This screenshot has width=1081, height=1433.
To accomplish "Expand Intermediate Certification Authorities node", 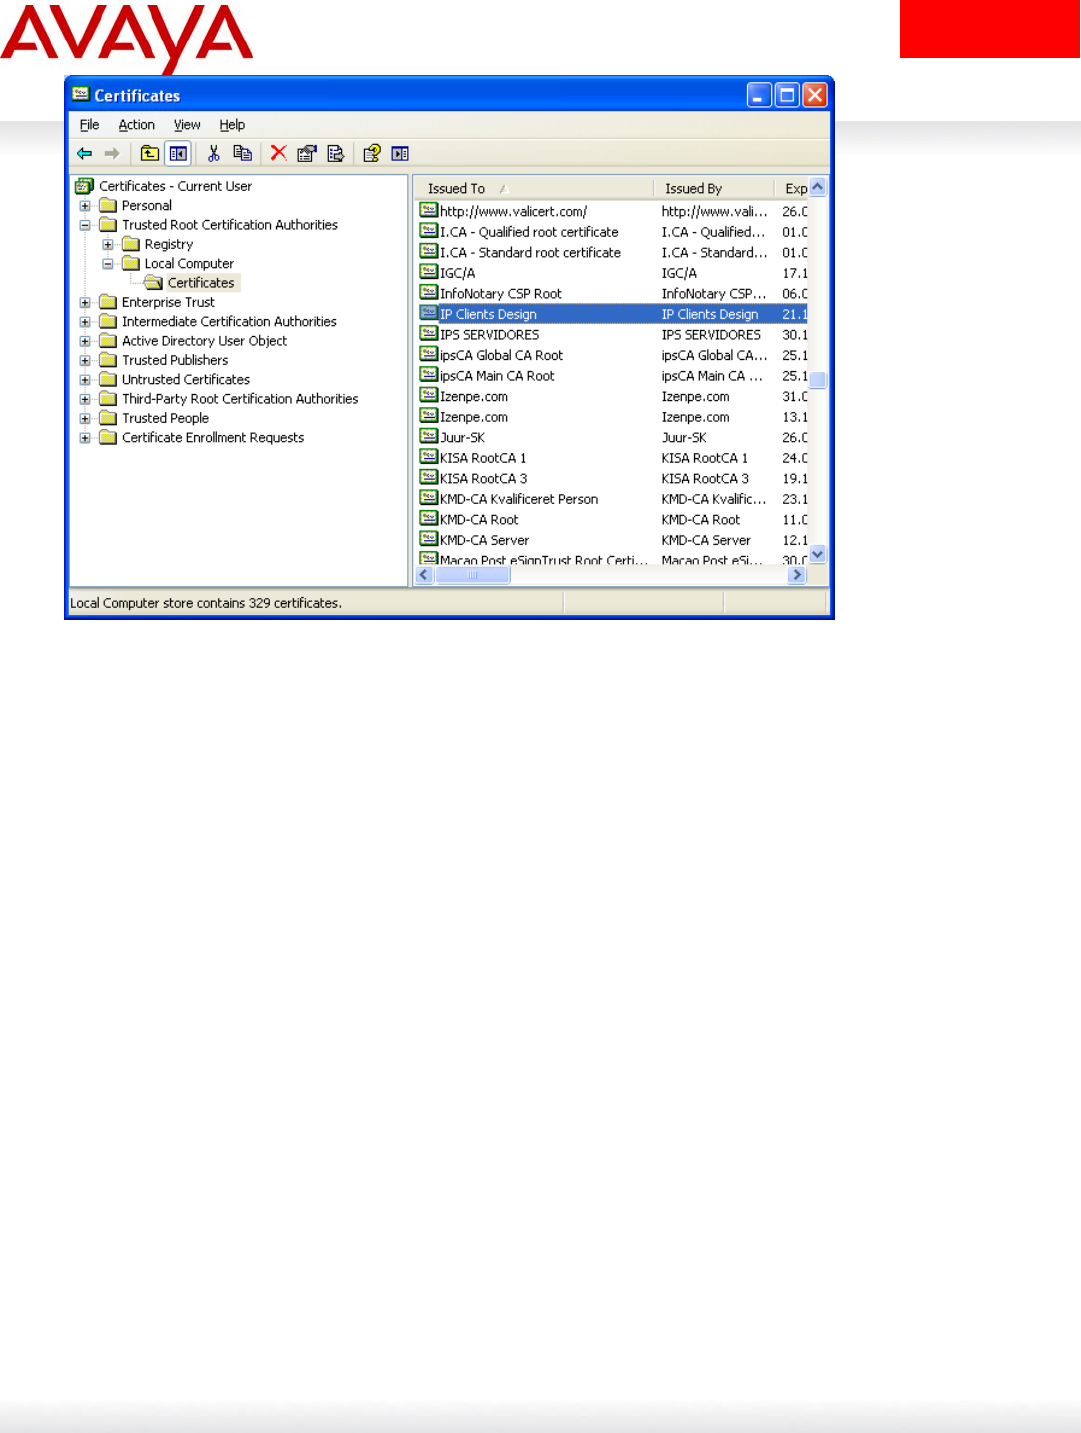I will [85, 322].
